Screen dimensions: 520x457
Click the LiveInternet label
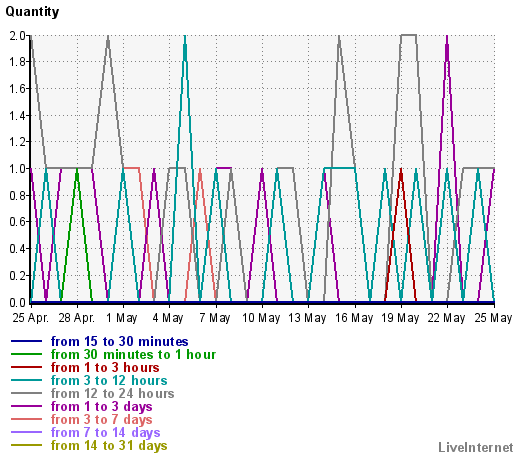pyautogui.click(x=476, y=447)
